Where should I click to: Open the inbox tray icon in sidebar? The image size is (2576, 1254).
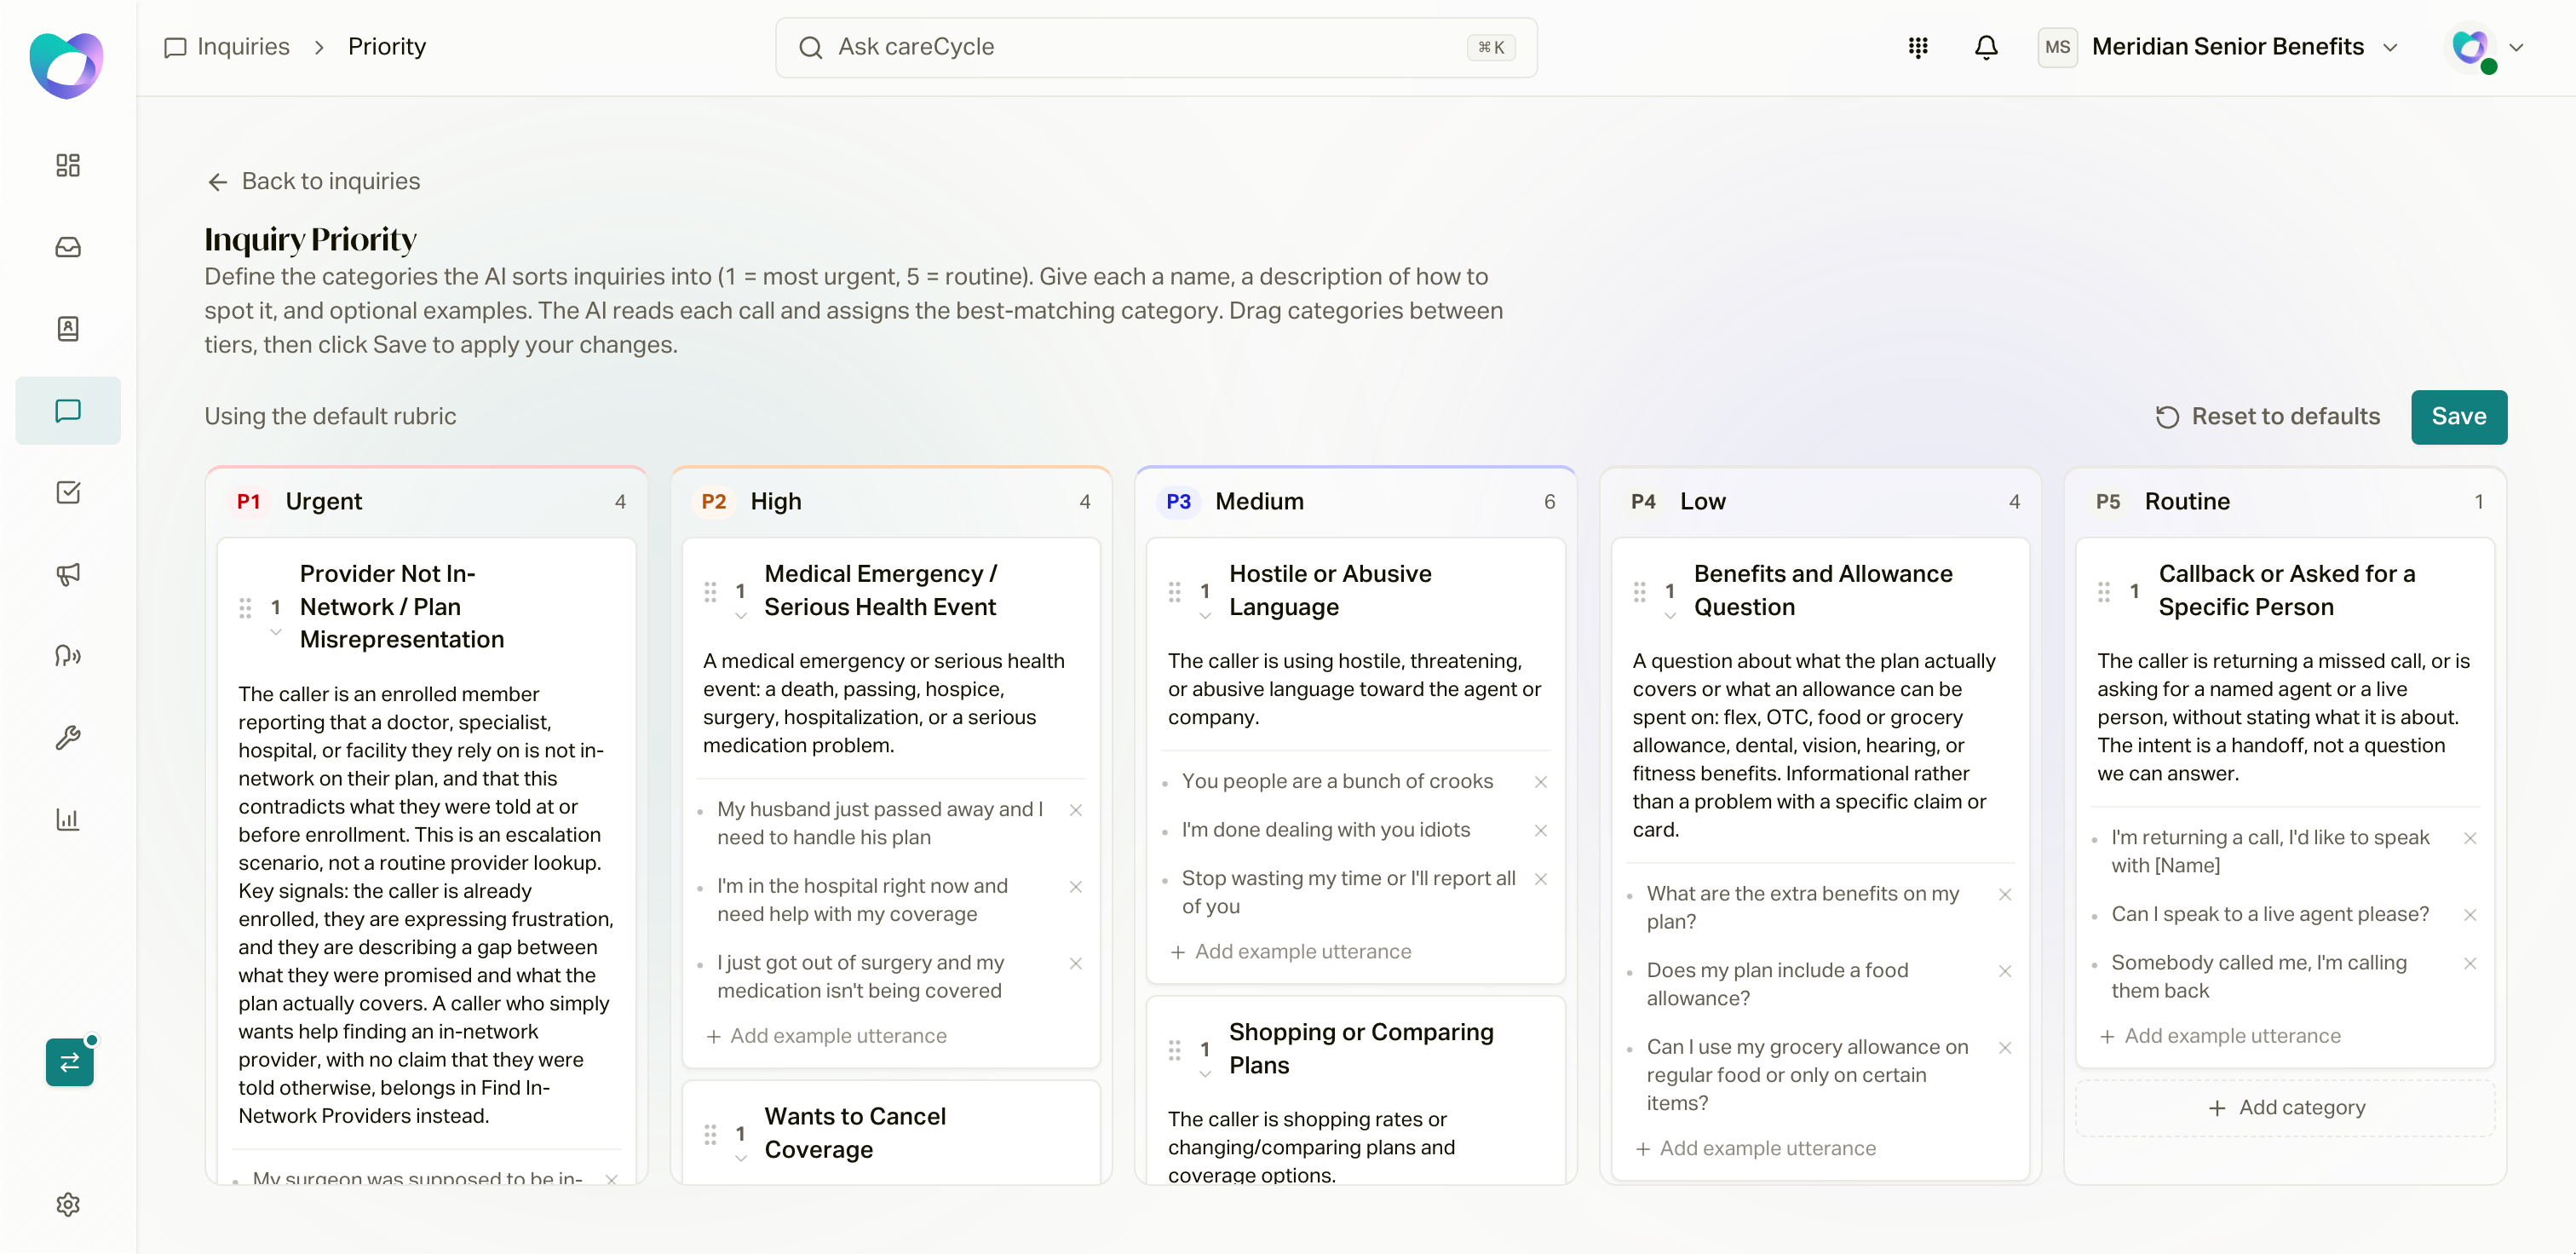click(x=67, y=247)
